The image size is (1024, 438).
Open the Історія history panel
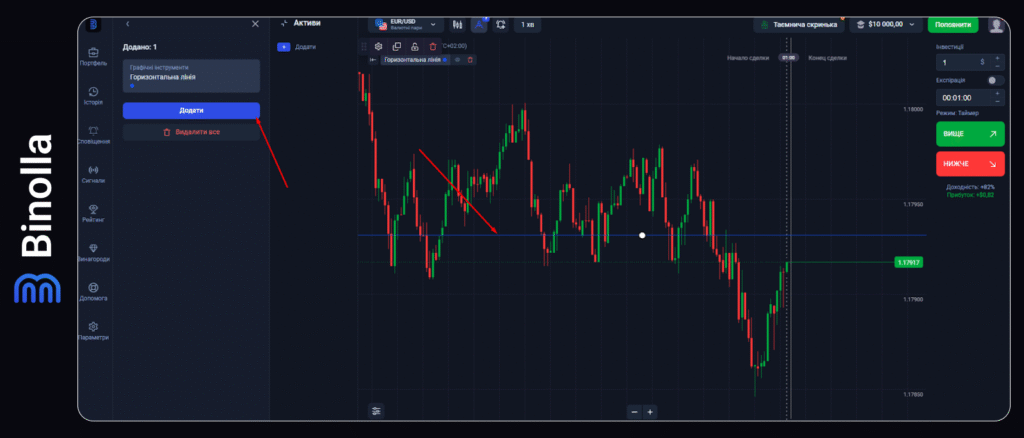click(x=93, y=96)
